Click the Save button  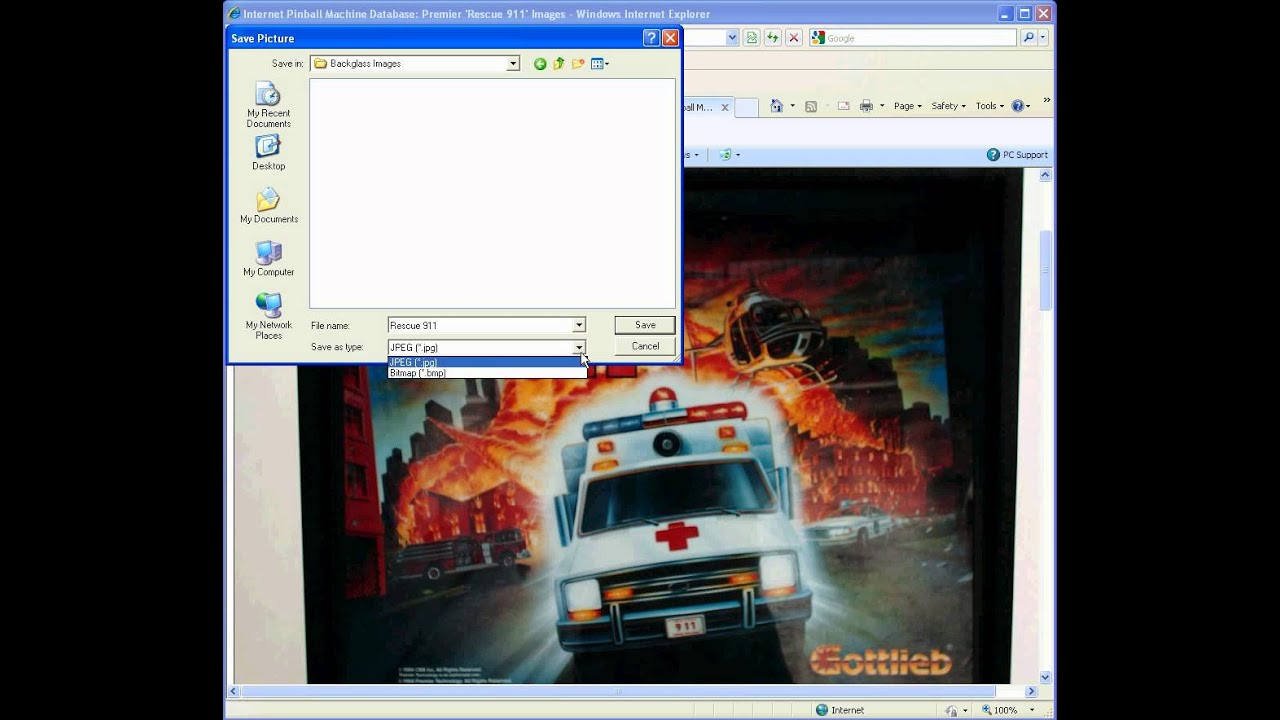pyautogui.click(x=645, y=325)
